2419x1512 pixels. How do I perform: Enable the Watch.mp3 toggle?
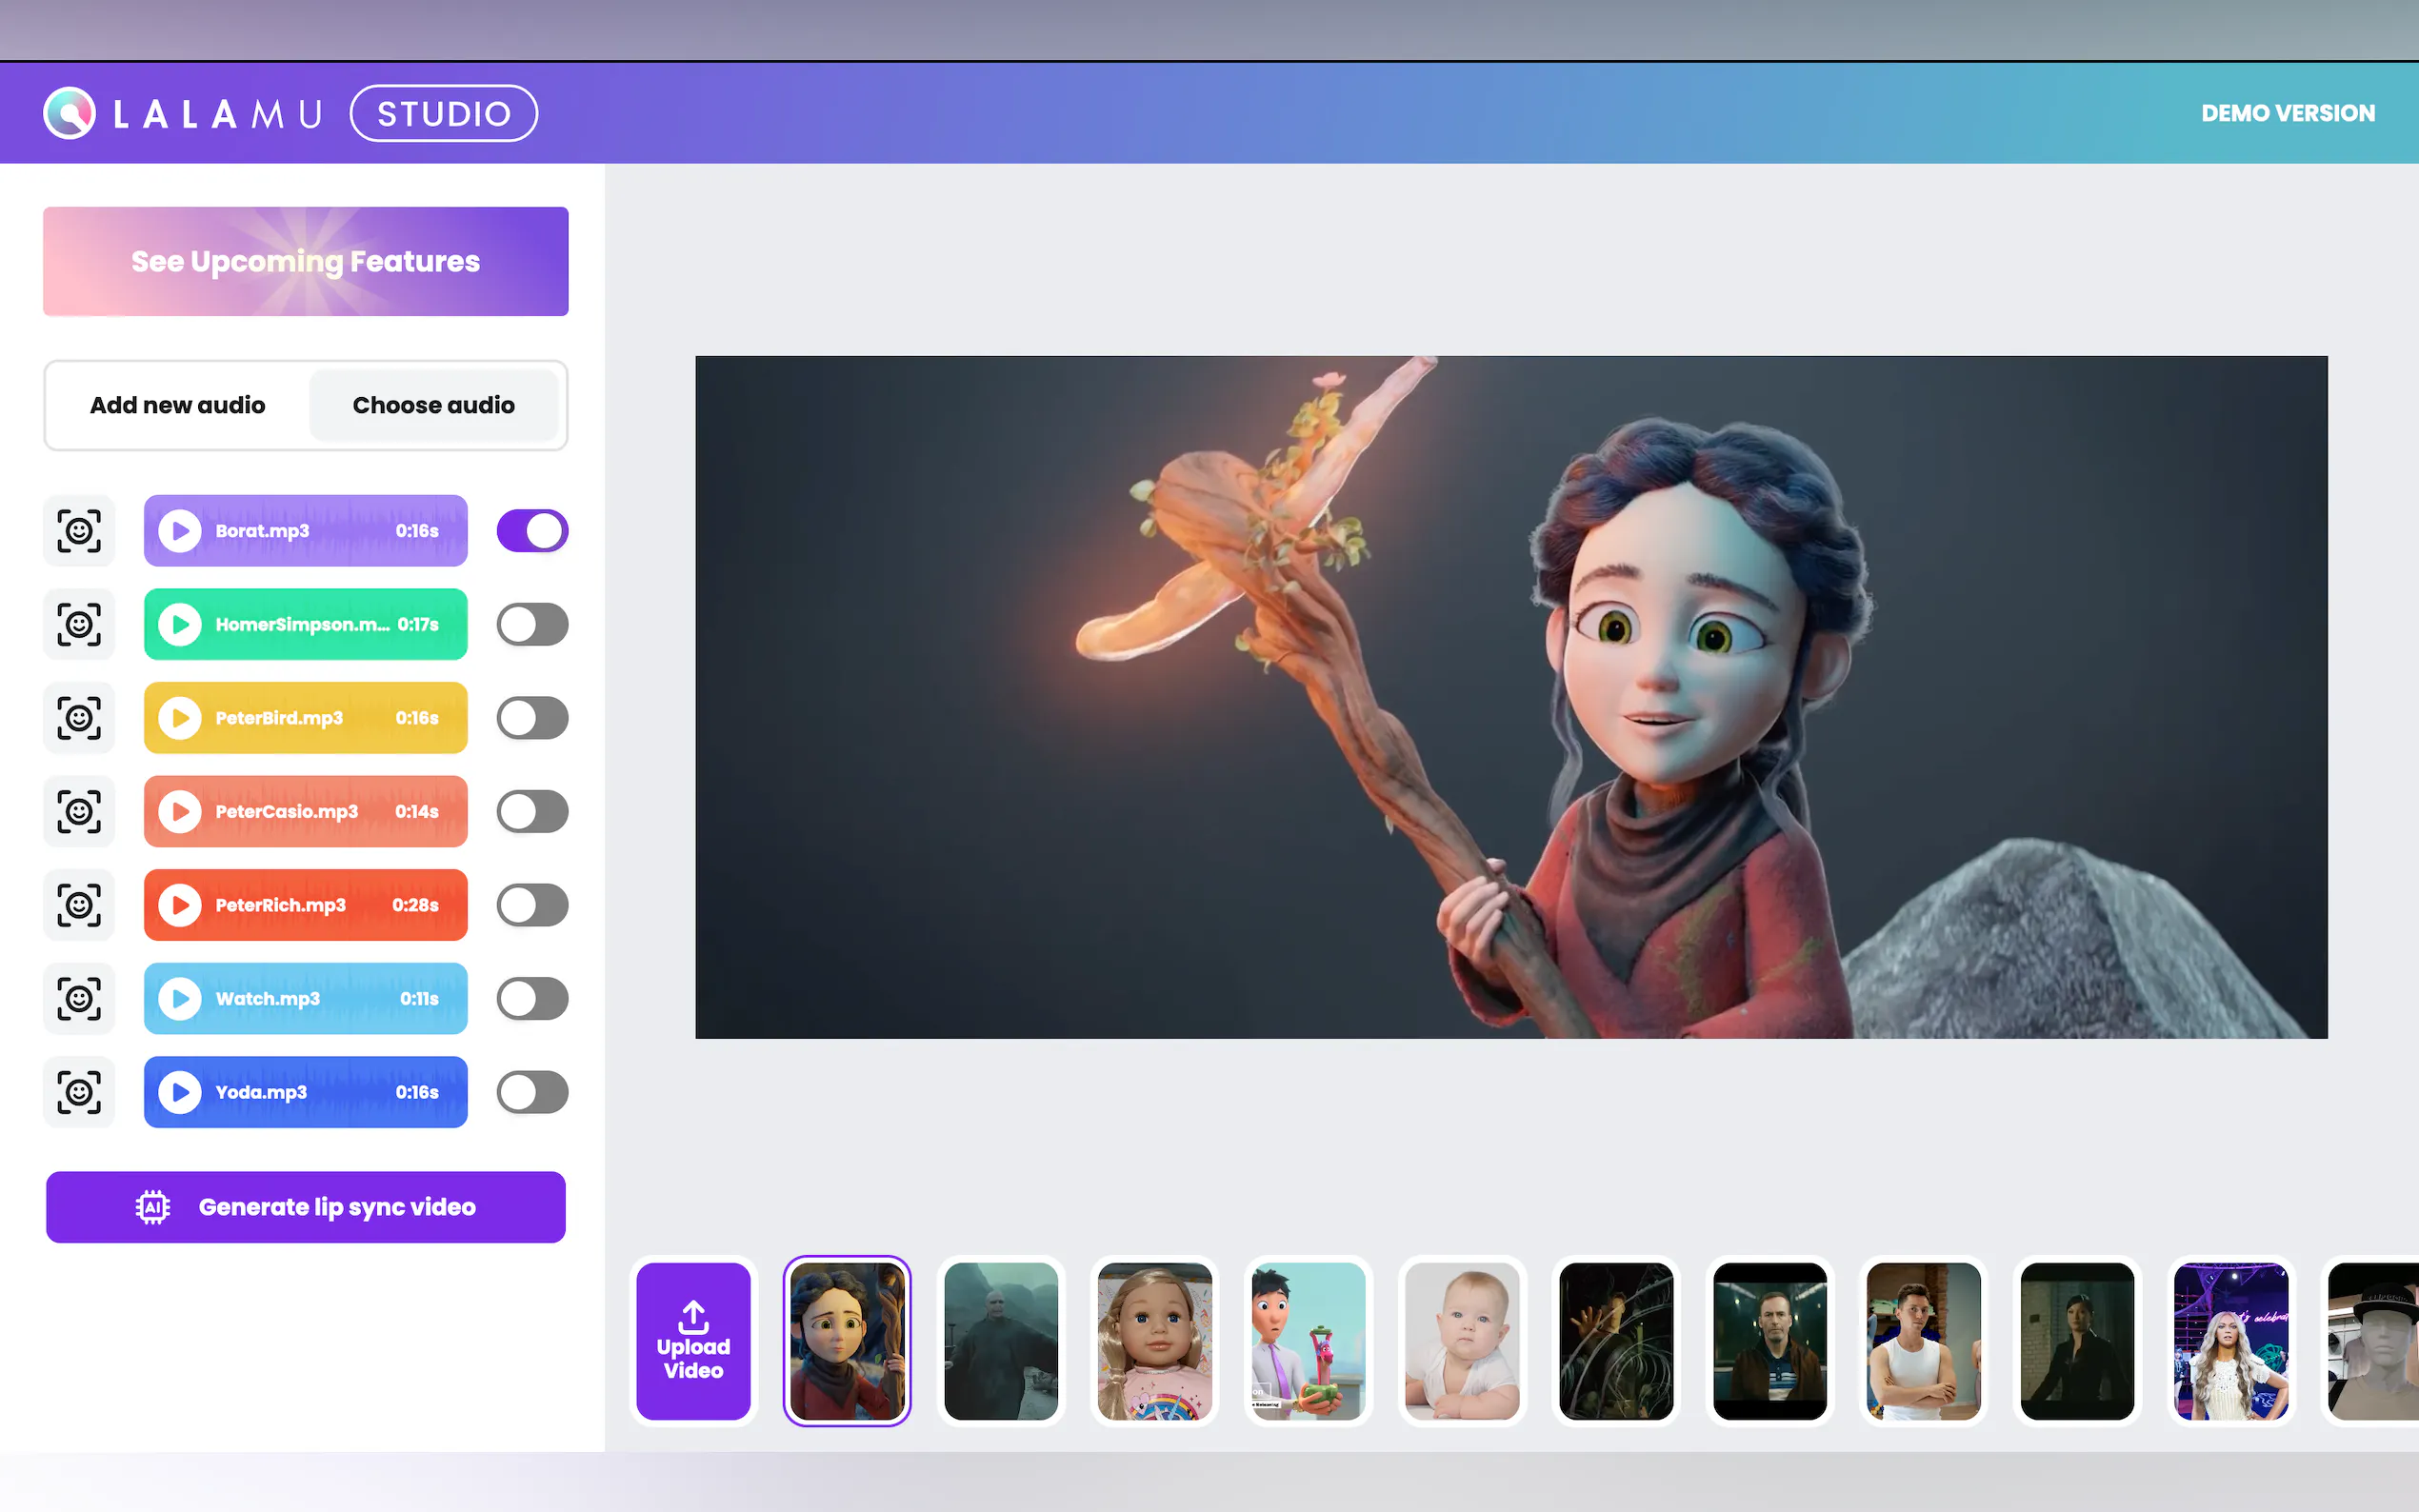click(532, 998)
